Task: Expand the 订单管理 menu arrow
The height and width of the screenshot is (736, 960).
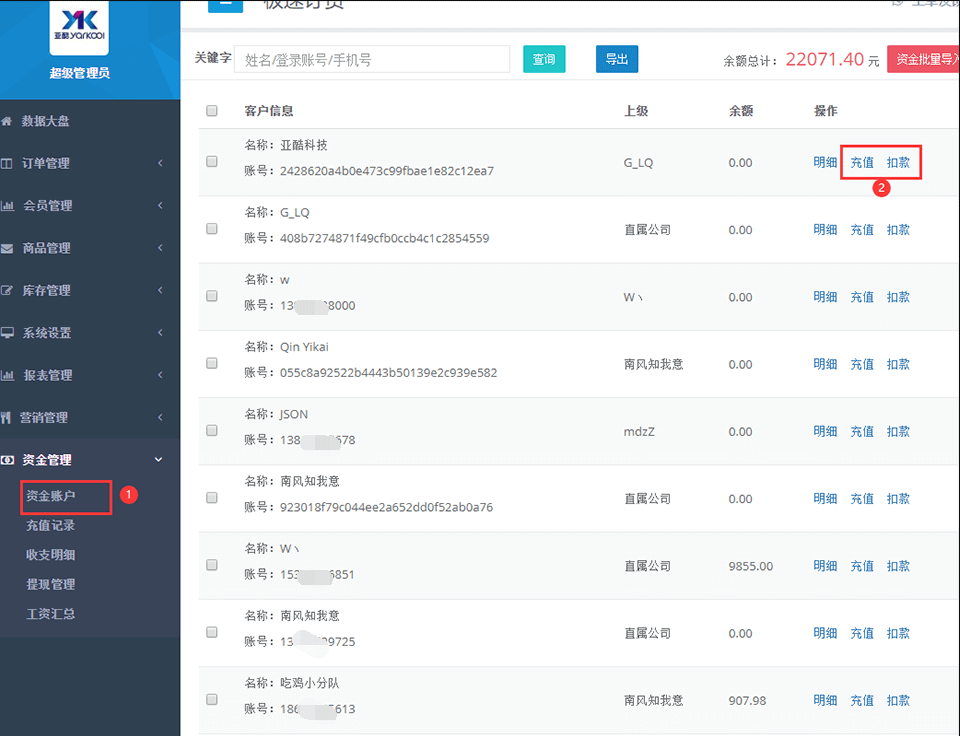Action: (160, 163)
